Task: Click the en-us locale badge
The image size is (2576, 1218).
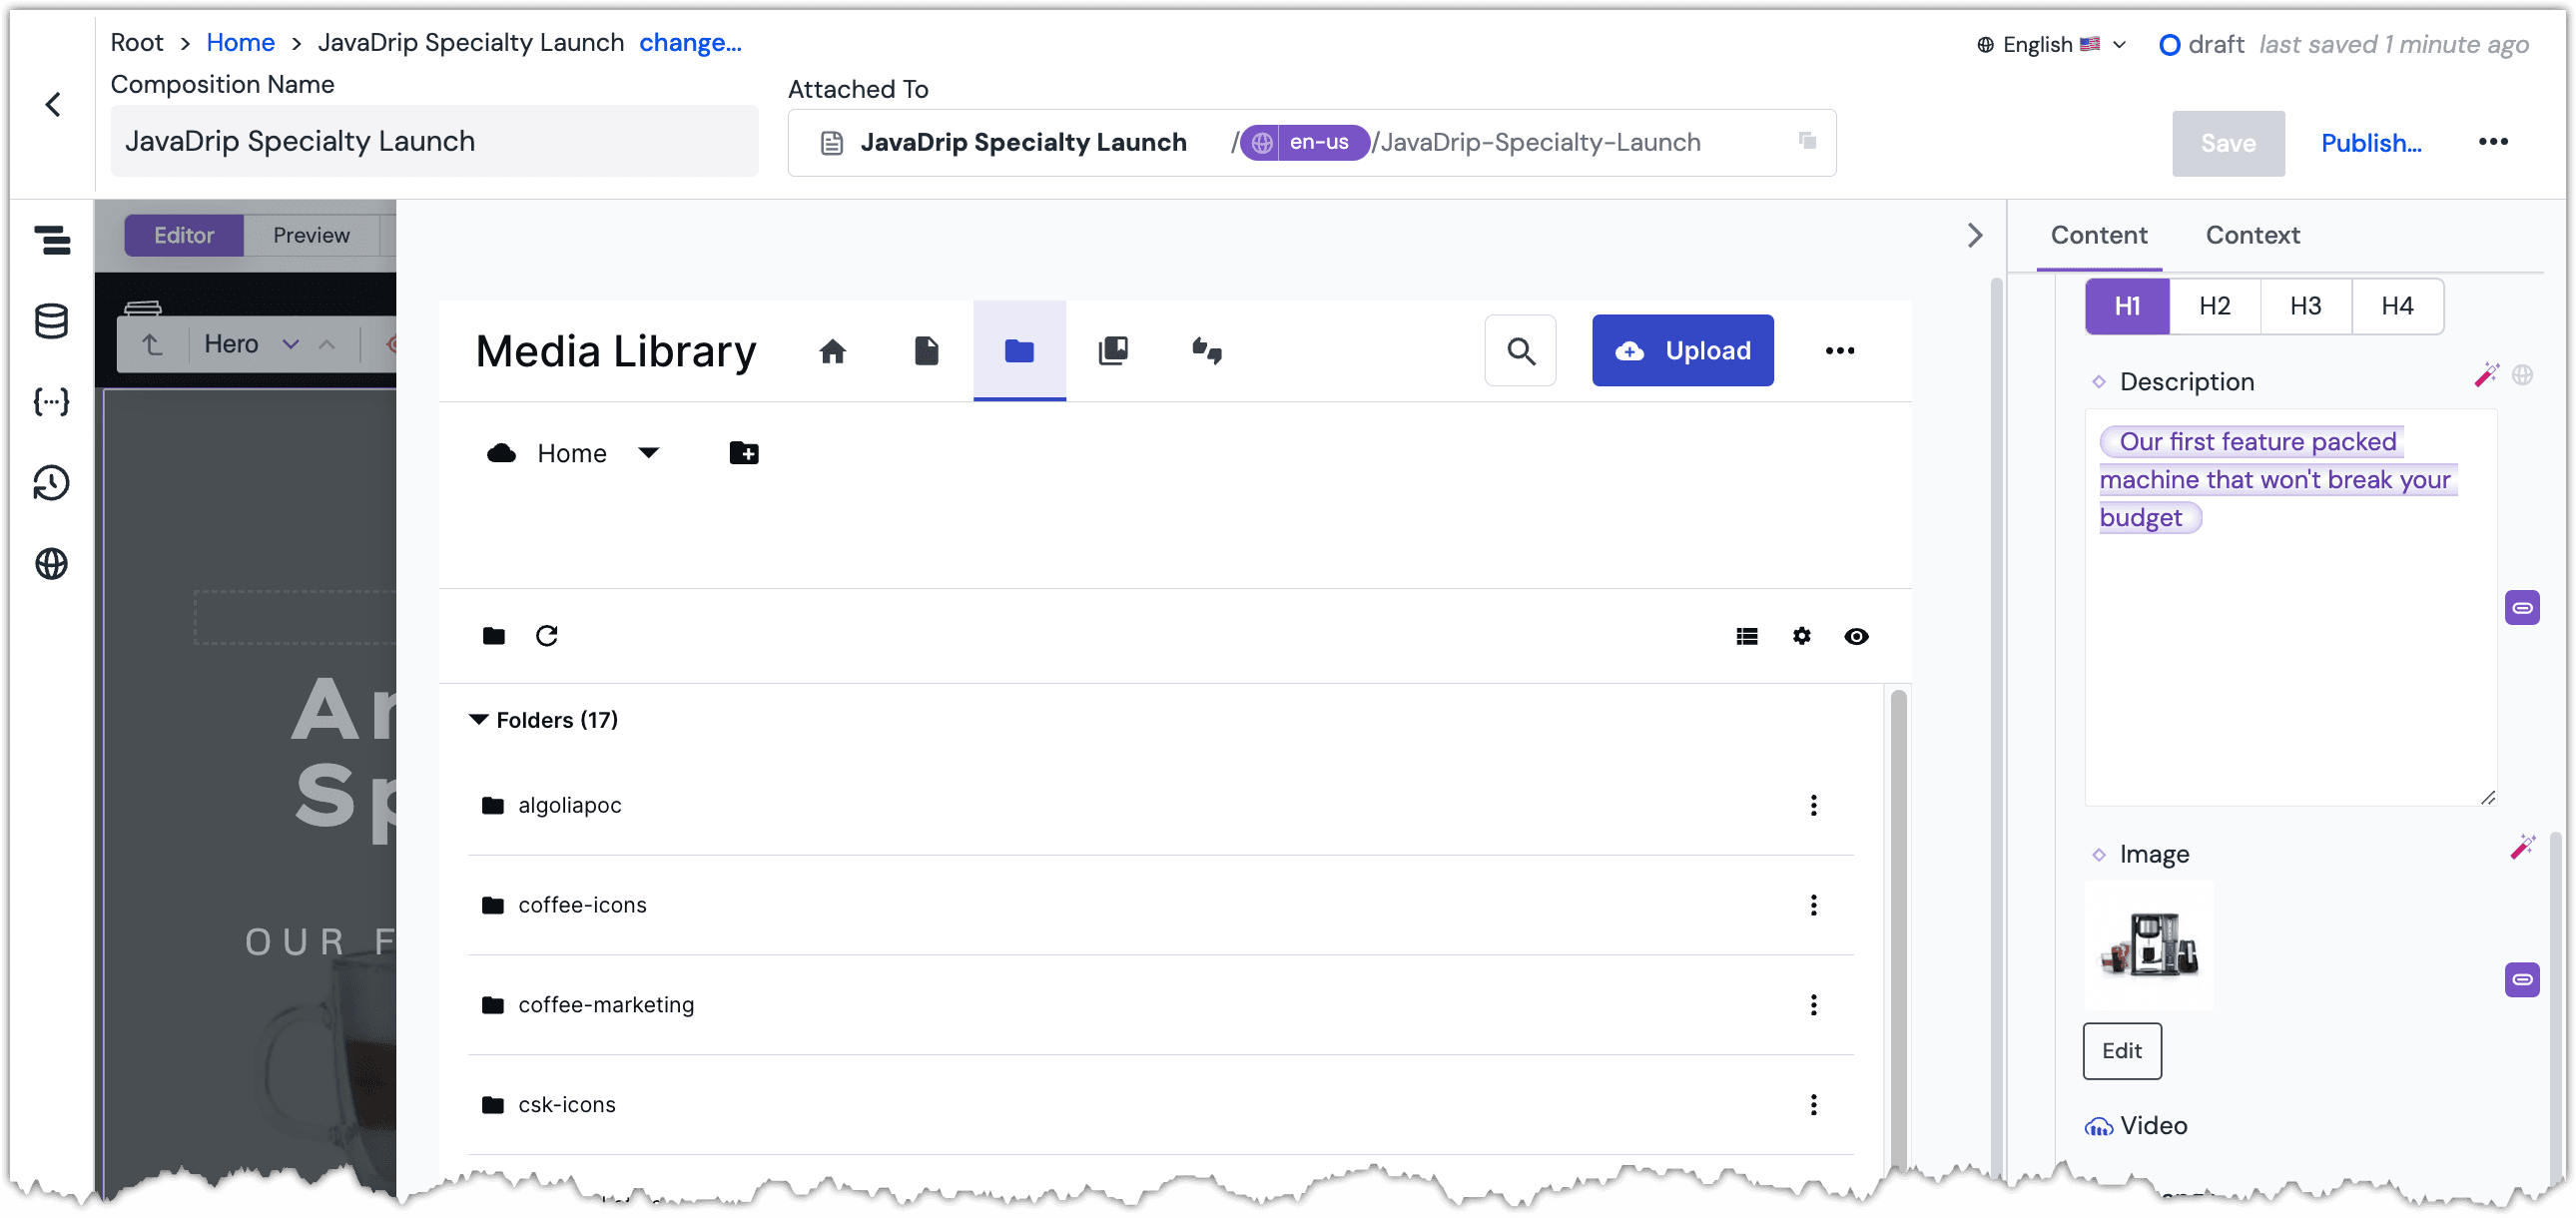Action: pos(1304,143)
